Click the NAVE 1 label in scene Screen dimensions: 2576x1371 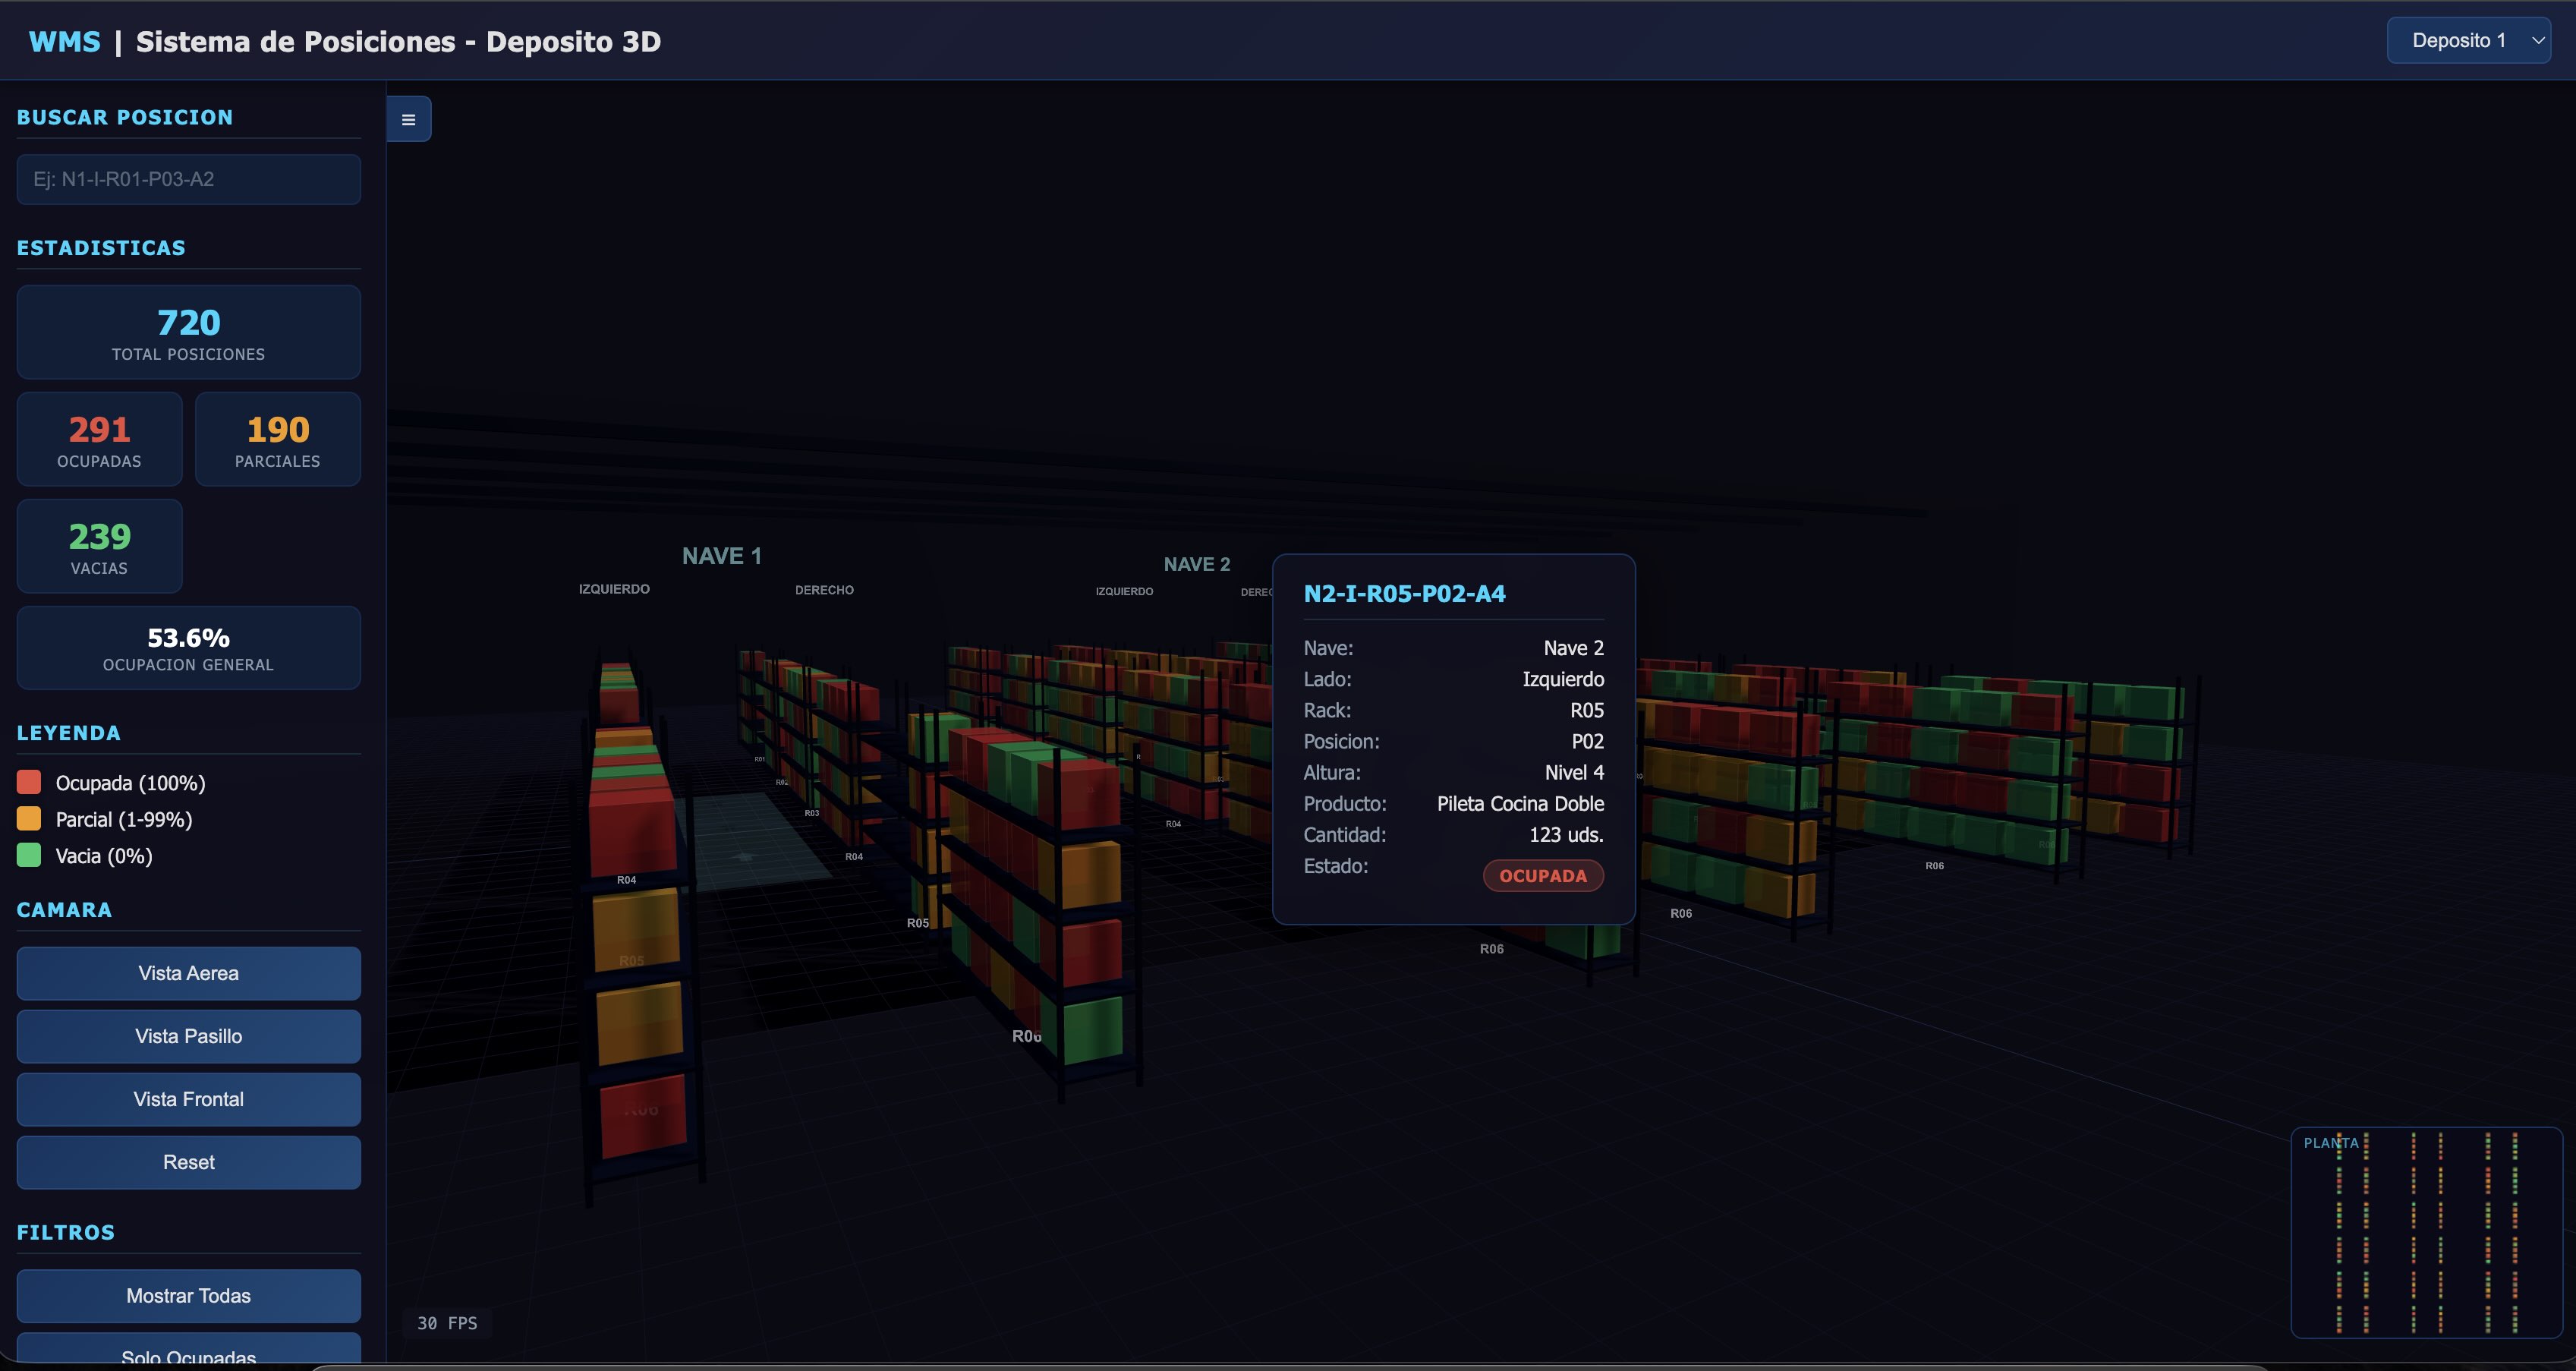[x=721, y=556]
